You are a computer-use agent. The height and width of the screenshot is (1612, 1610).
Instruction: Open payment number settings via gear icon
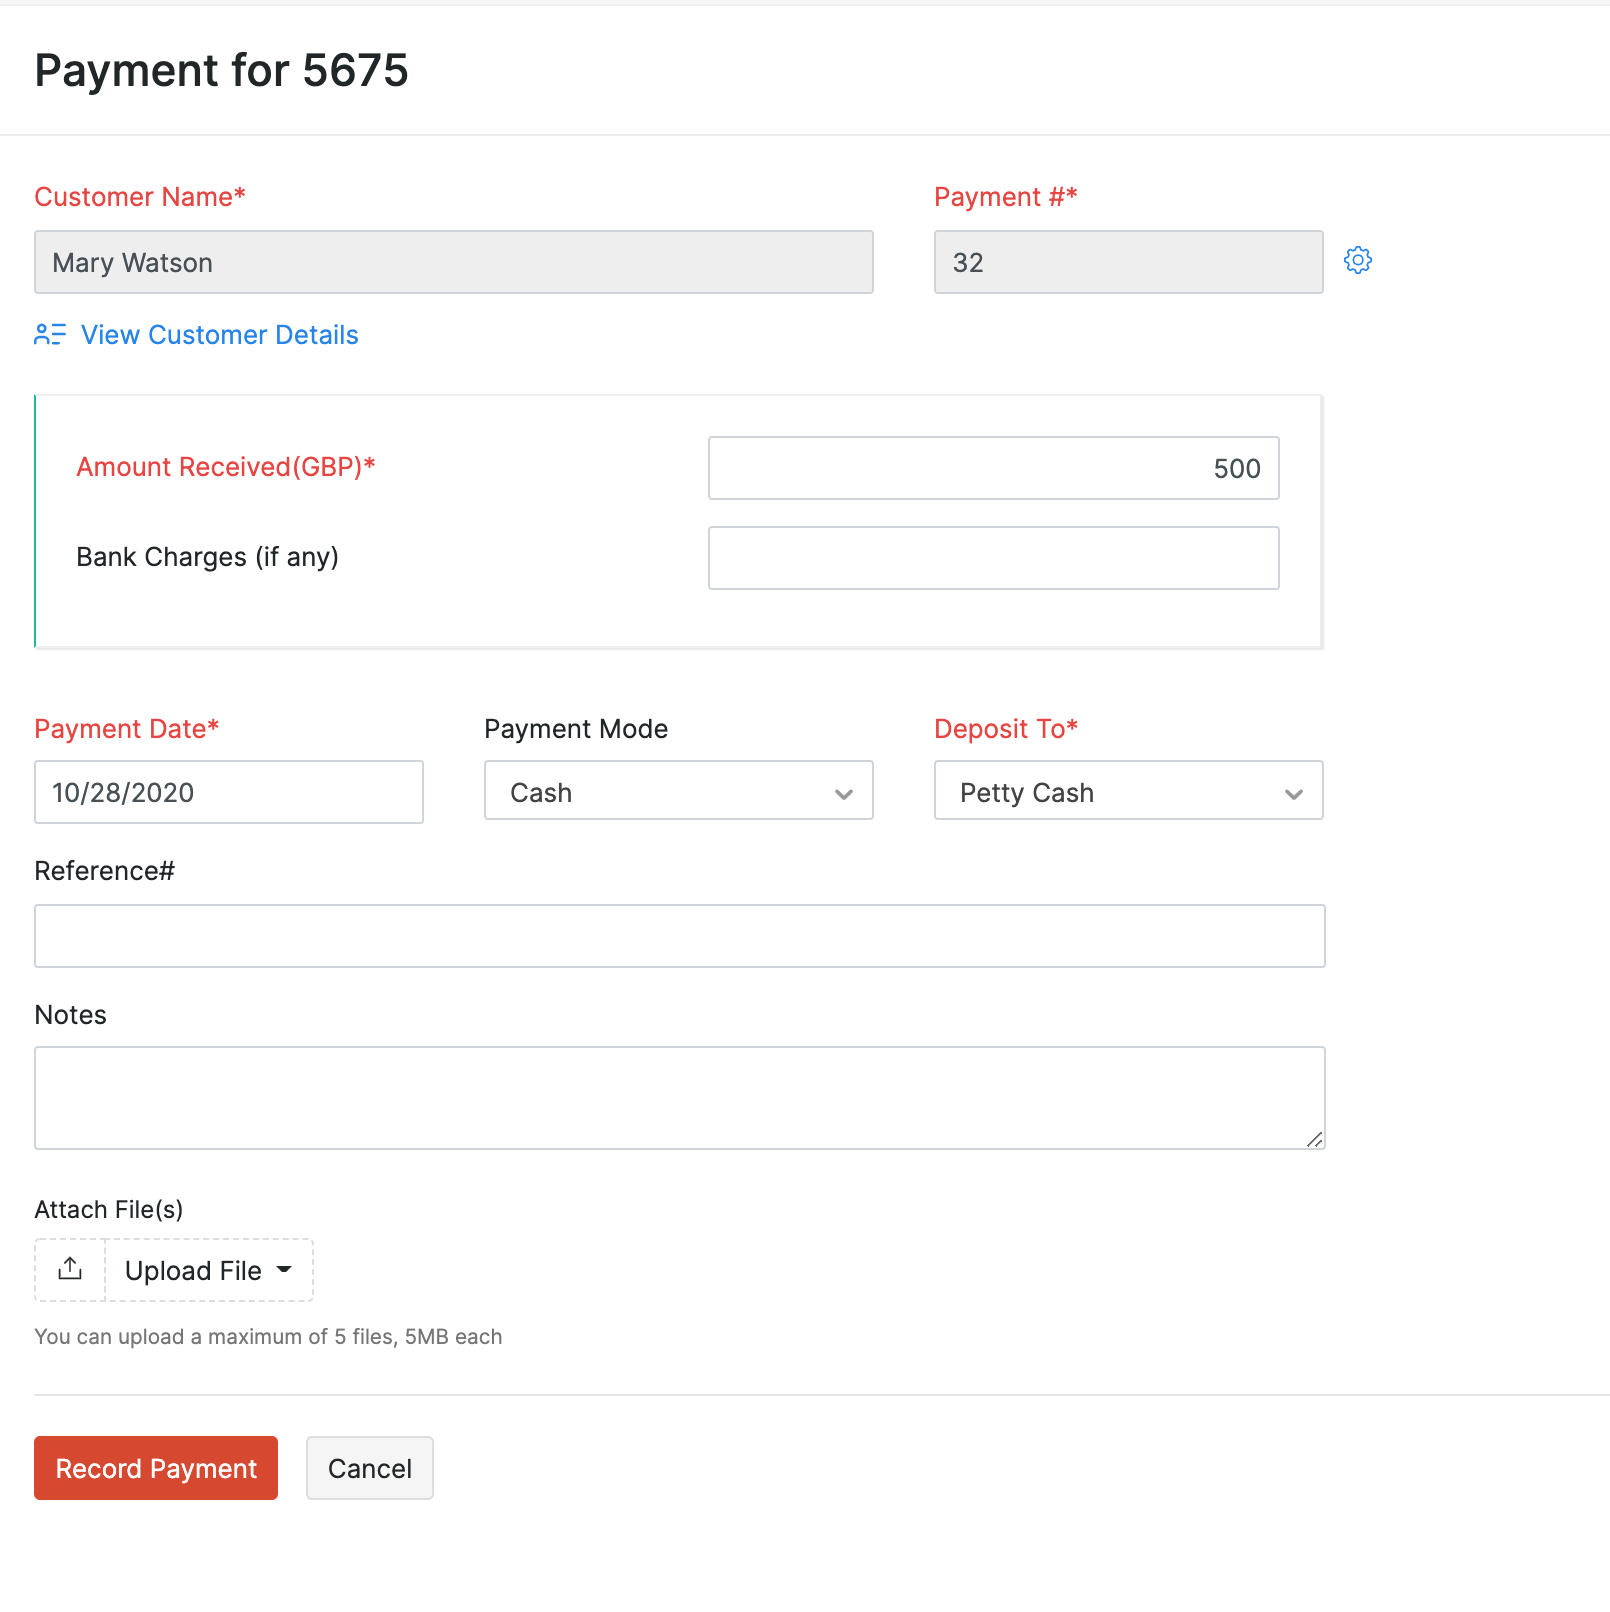click(1357, 260)
